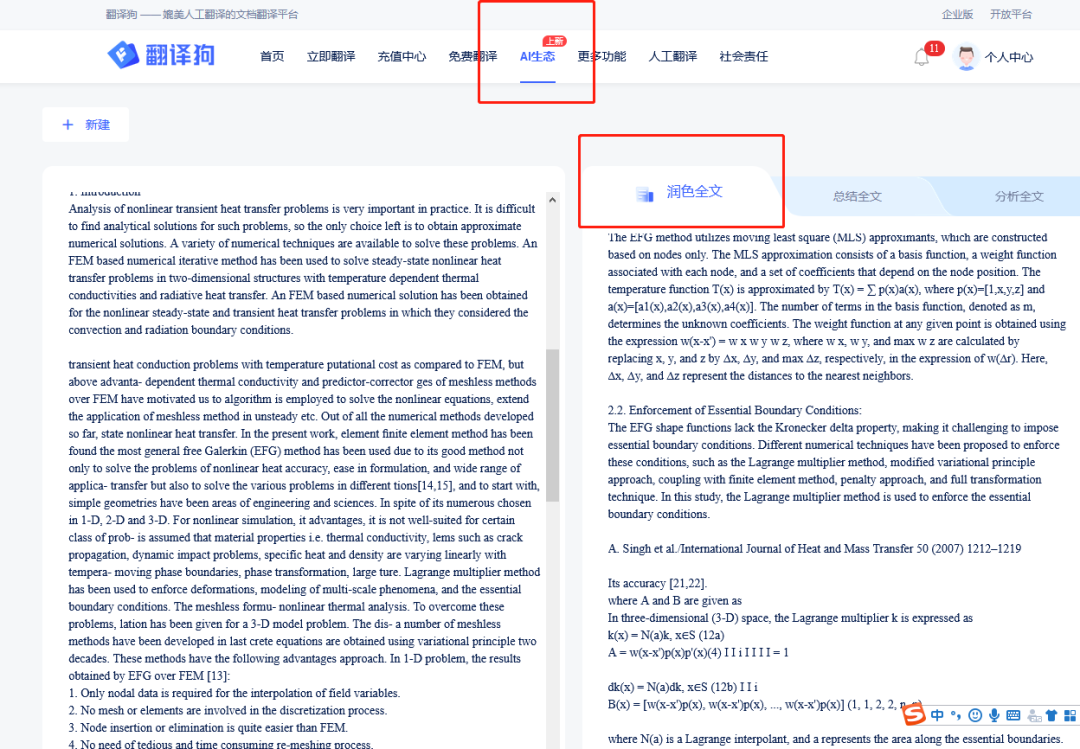Click the user avatar icon
Viewport: 1080px width, 749px height.
point(966,57)
